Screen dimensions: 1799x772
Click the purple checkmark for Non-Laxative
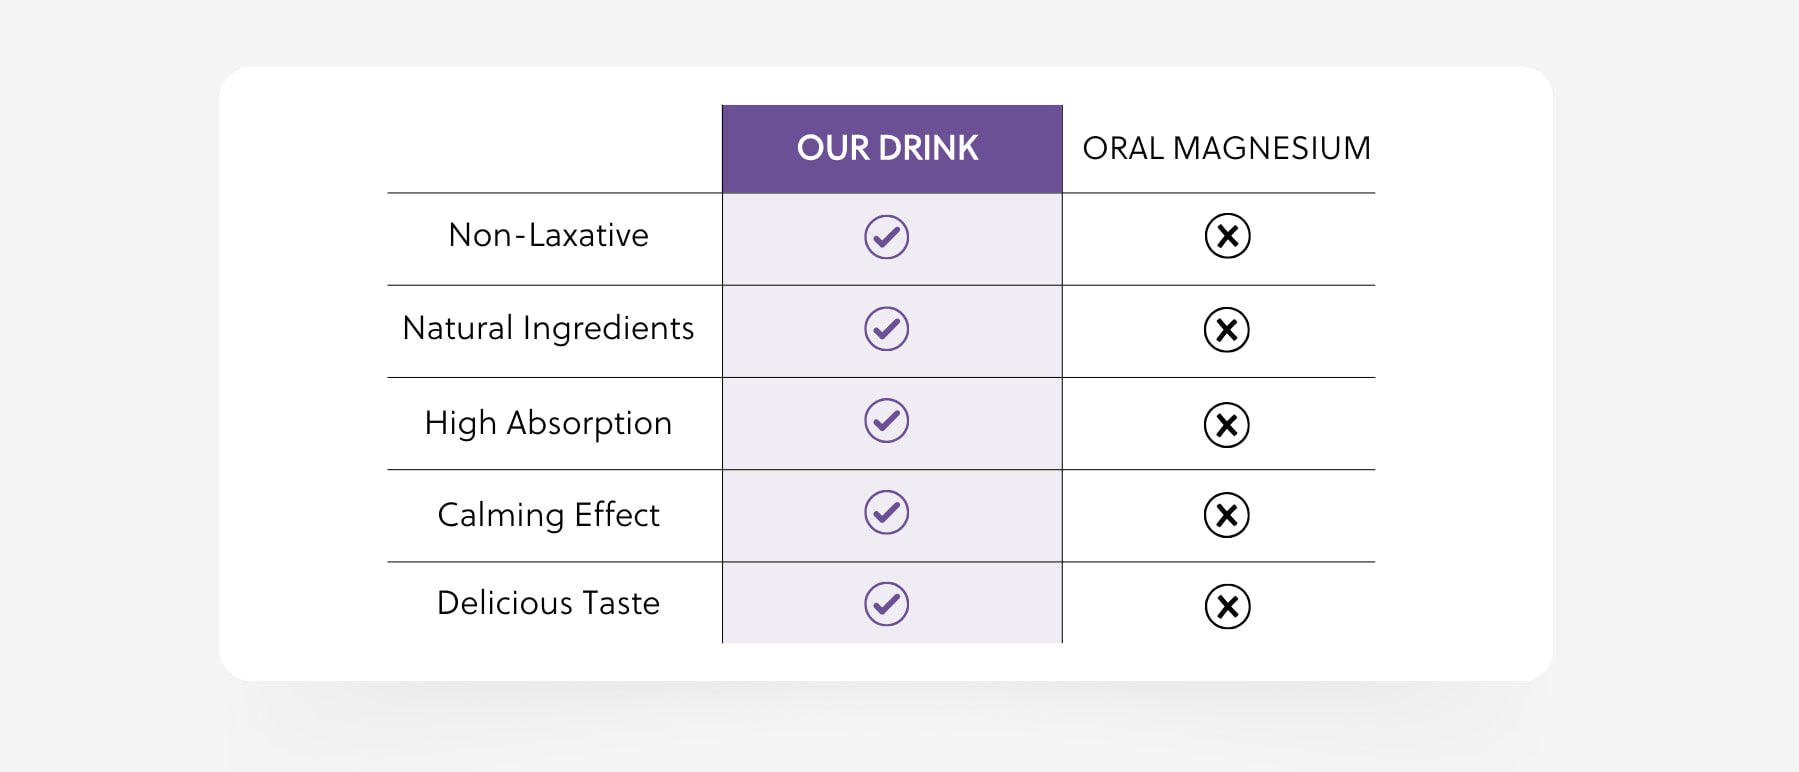pos(886,237)
